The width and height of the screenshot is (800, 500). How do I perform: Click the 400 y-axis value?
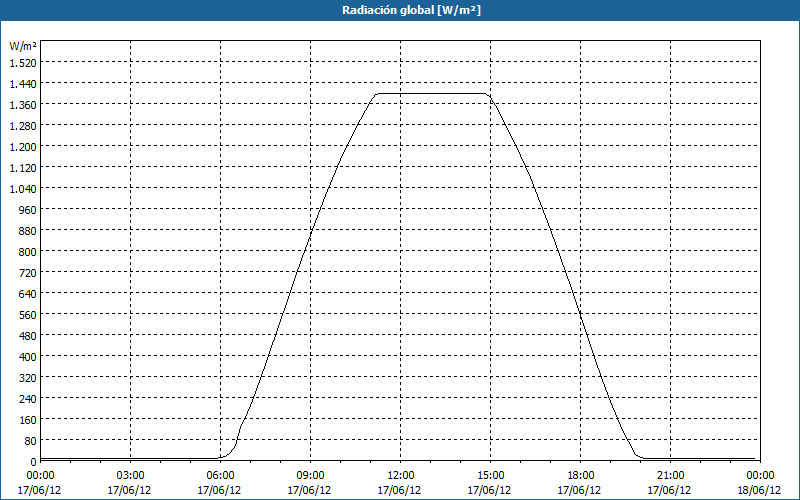pyautogui.click(x=28, y=357)
